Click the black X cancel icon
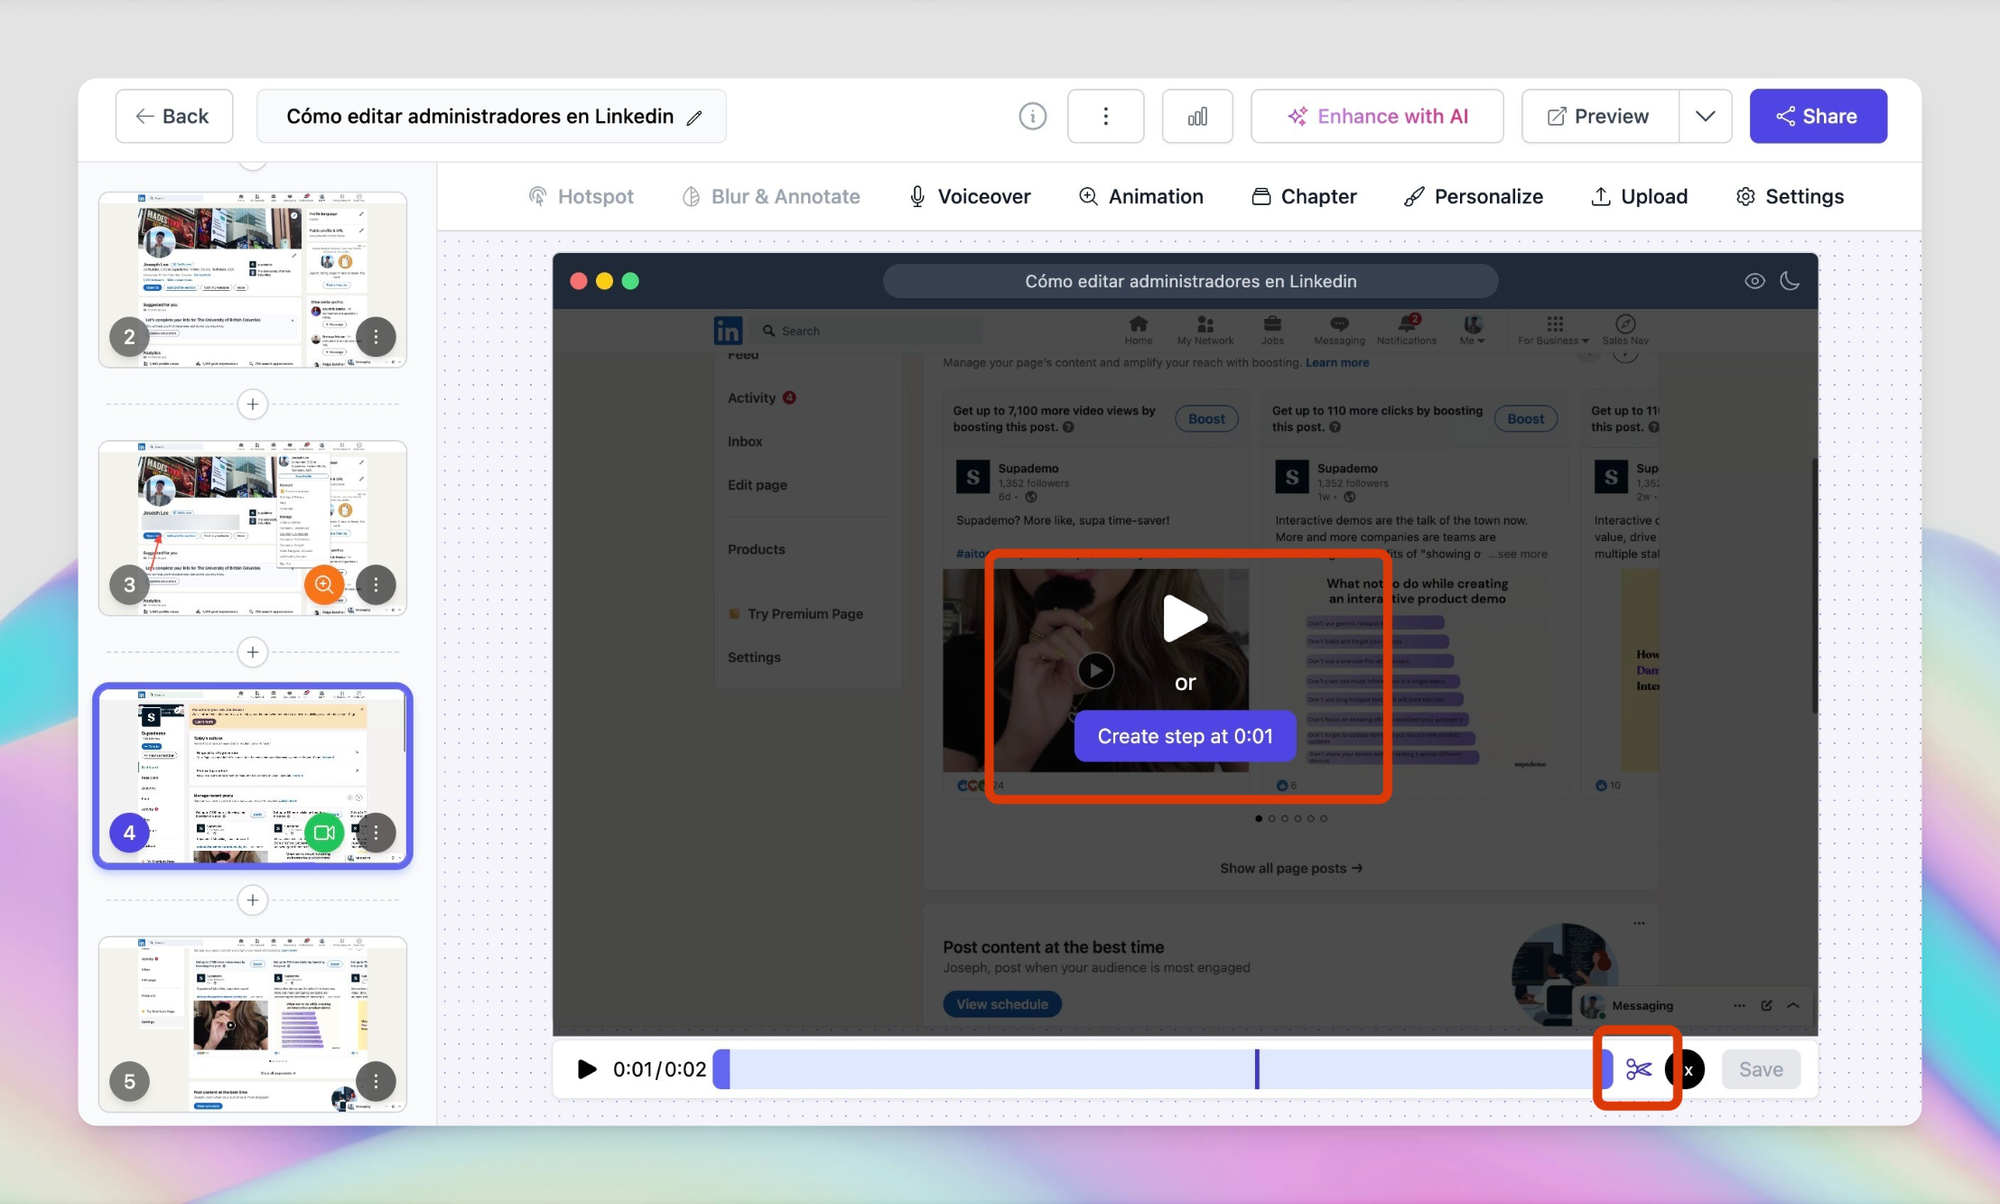Viewport: 2000px width, 1204px height. click(1688, 1070)
